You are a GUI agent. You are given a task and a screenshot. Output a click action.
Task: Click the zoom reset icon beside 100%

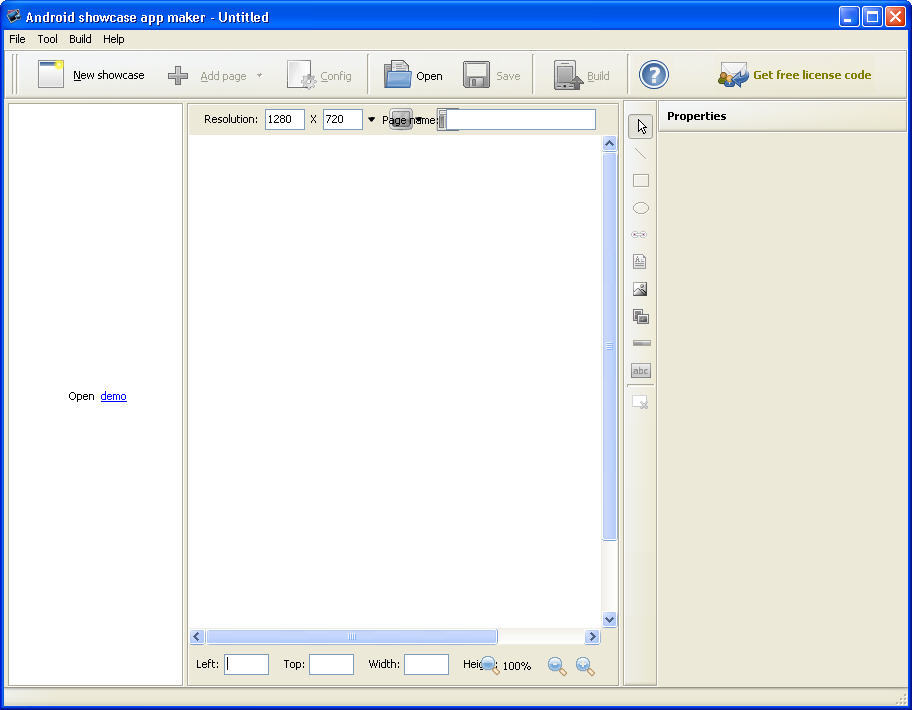[x=490, y=665]
